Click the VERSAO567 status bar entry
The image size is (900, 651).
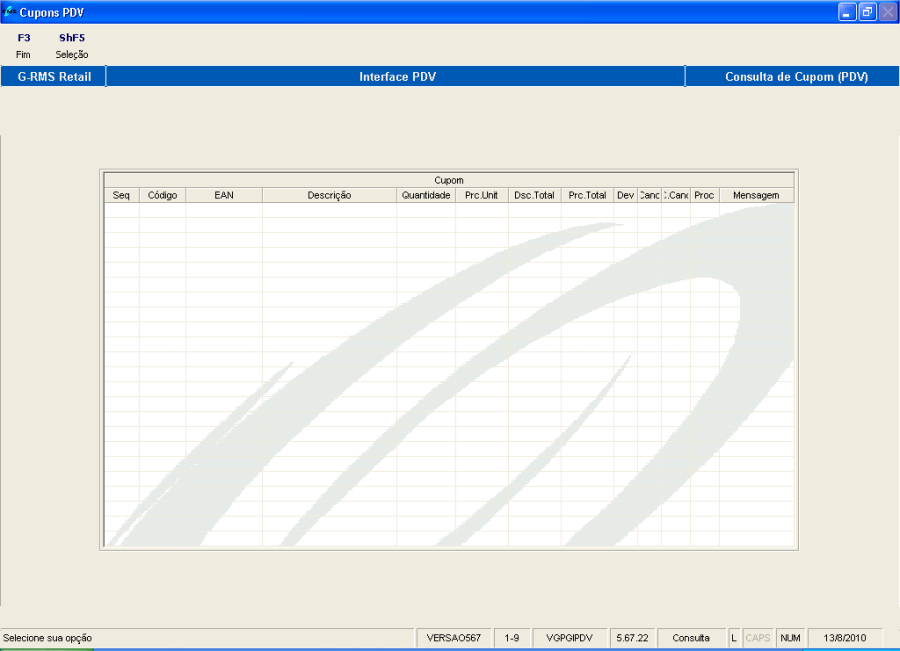(x=453, y=638)
